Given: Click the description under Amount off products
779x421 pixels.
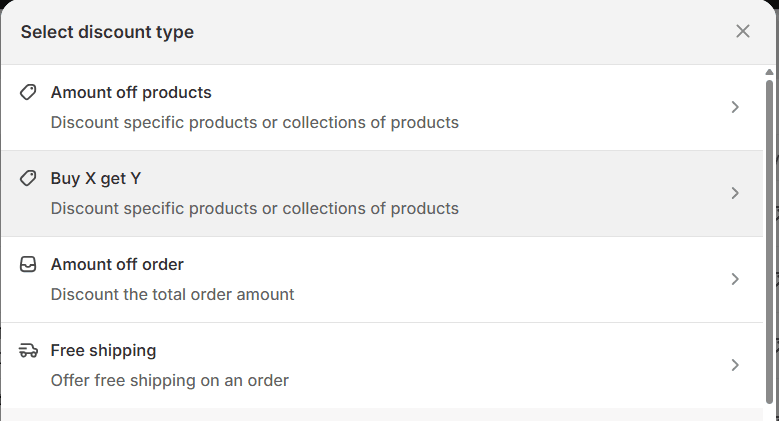Looking at the screenshot, I should point(254,123).
